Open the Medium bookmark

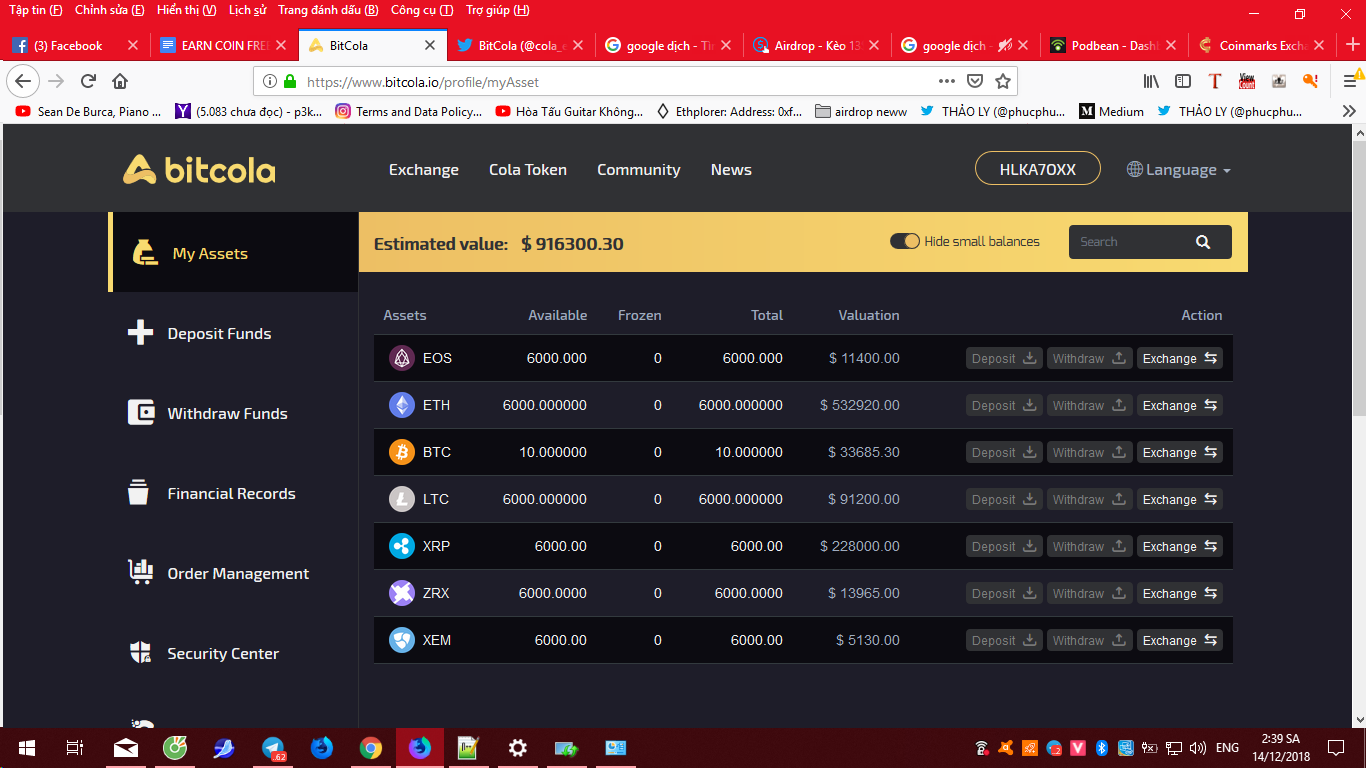coord(1111,112)
